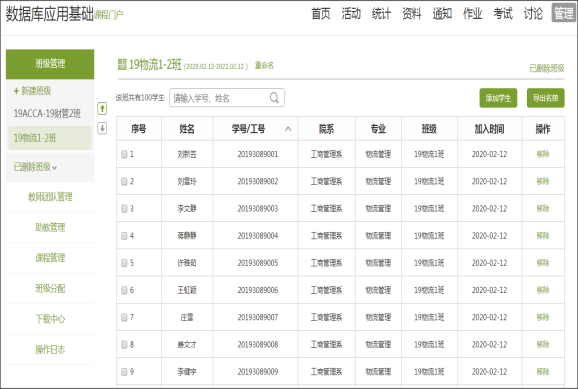Image resolution: width=578 pixels, height=389 pixels.
Task: Click 移除 in row 8
Action: click(x=543, y=344)
